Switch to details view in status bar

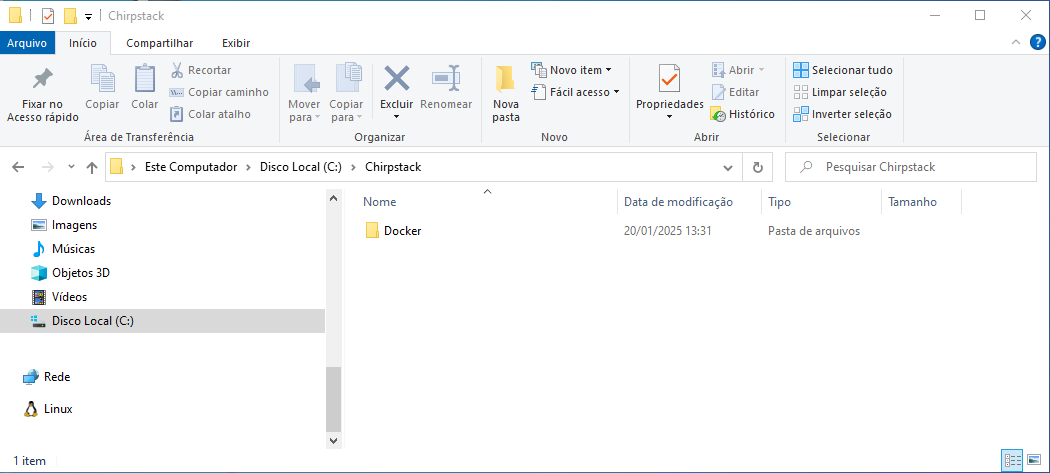point(1012,460)
